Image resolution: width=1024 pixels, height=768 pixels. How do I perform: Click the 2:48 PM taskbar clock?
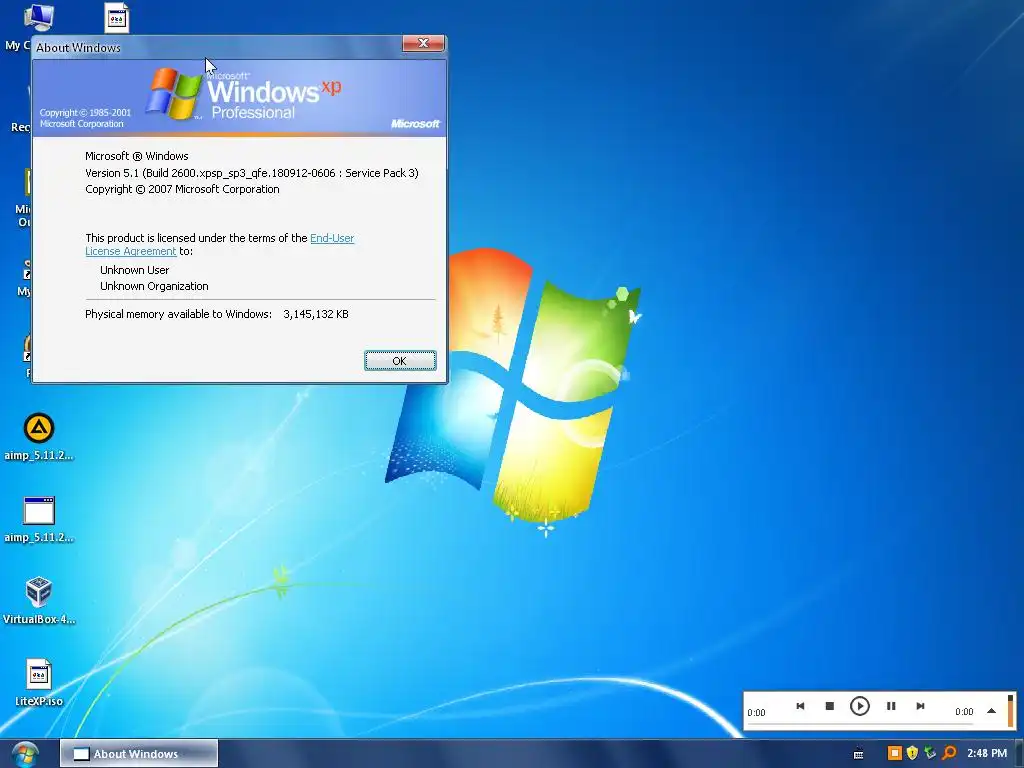[x=987, y=754]
